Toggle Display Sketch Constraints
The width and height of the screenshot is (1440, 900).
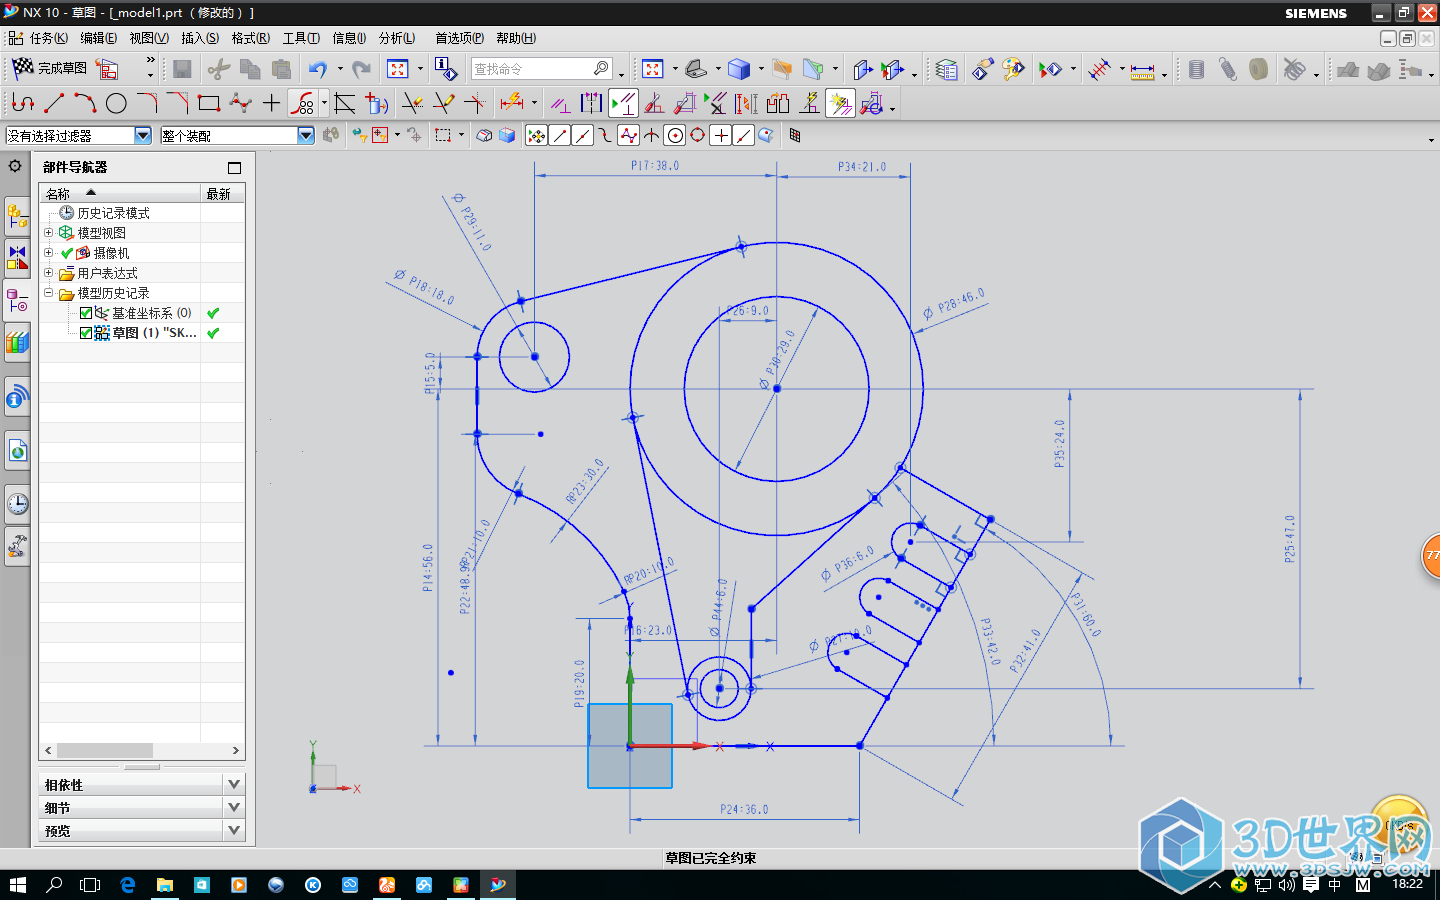click(x=624, y=103)
